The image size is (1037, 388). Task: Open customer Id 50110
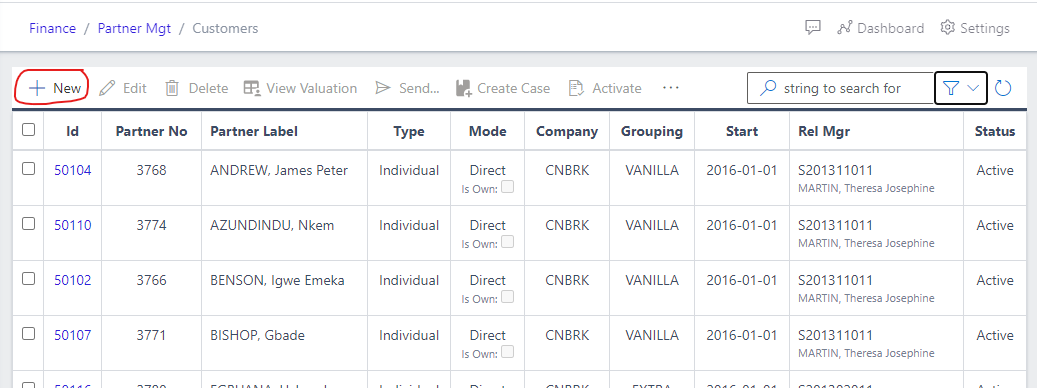73,225
